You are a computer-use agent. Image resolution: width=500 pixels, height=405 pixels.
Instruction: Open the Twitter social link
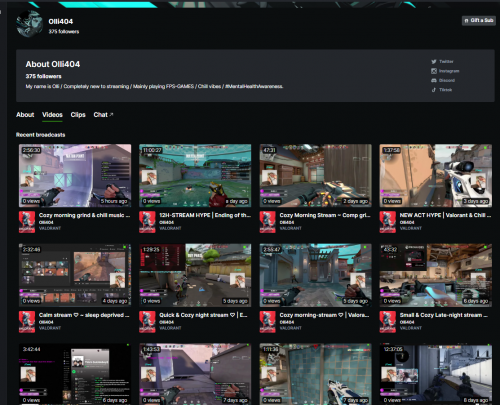(x=442, y=62)
